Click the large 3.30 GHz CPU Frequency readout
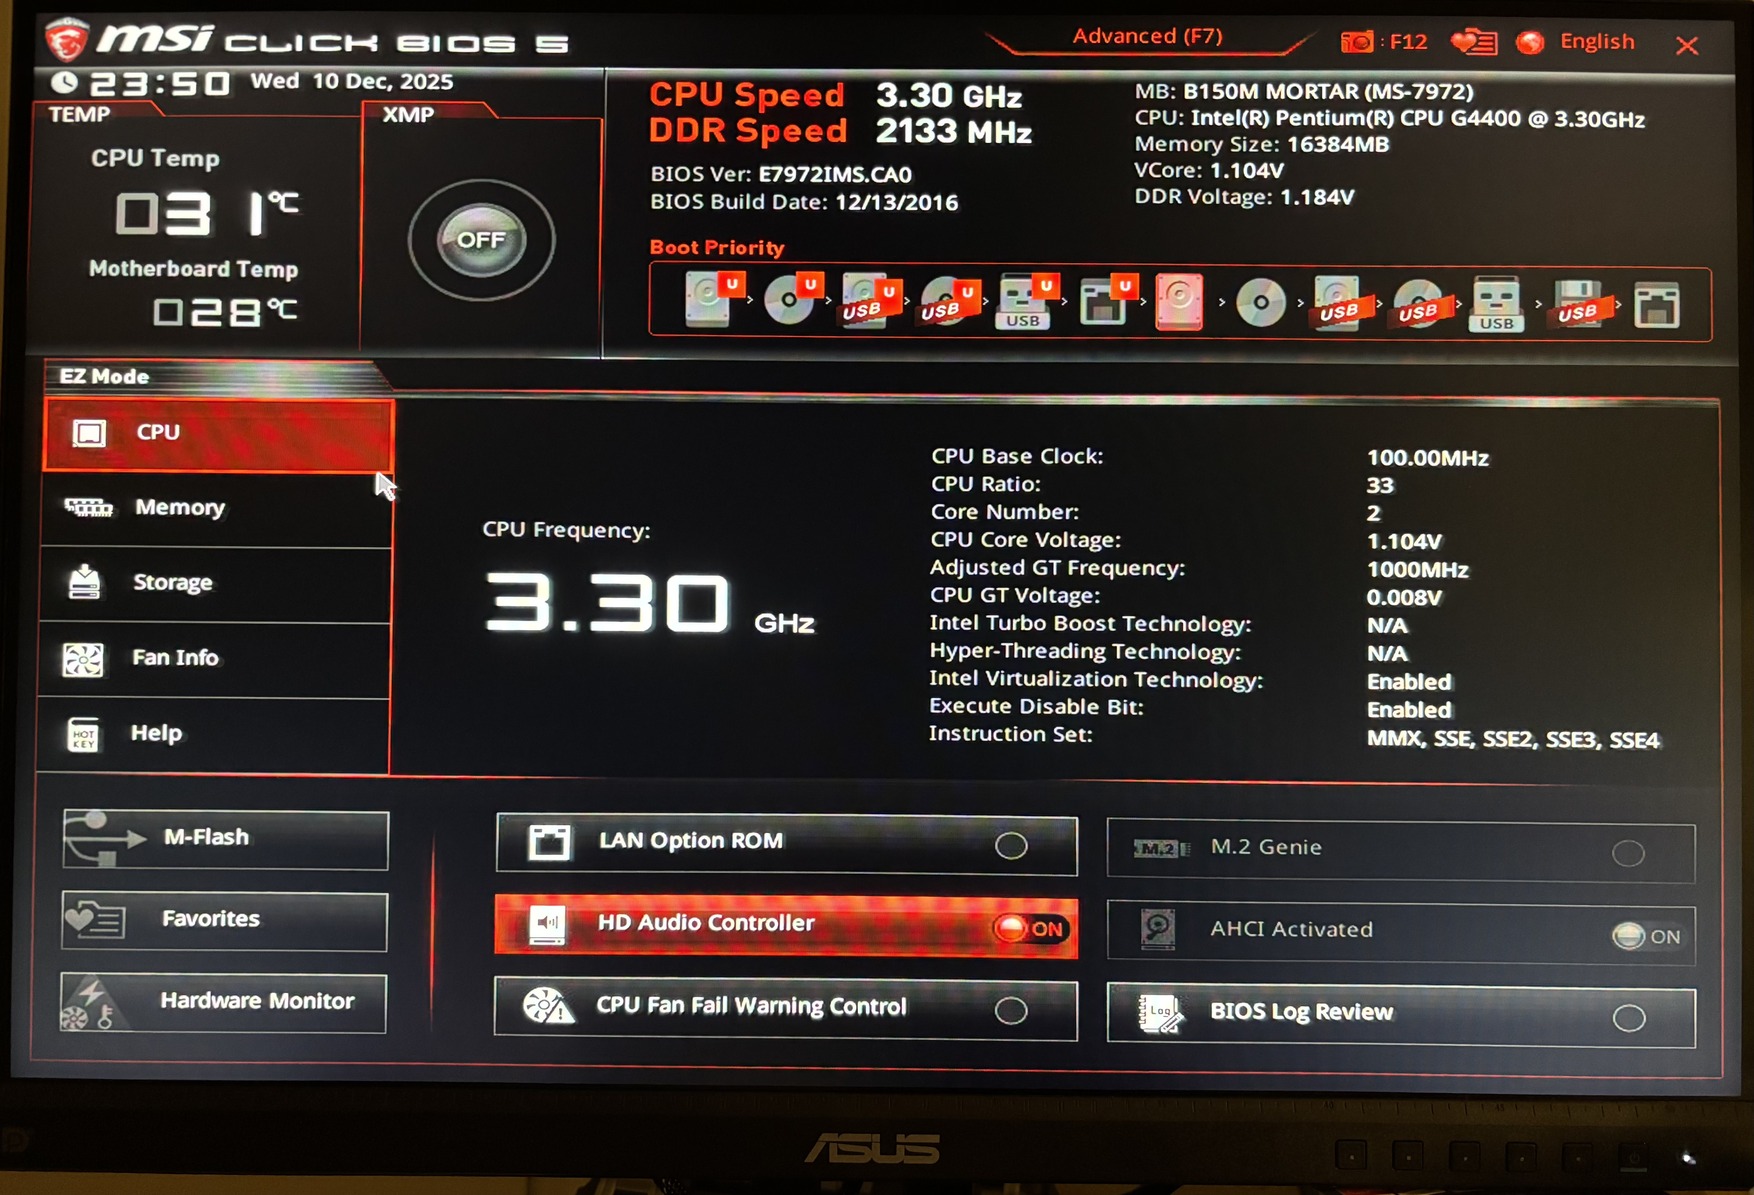 tap(650, 602)
